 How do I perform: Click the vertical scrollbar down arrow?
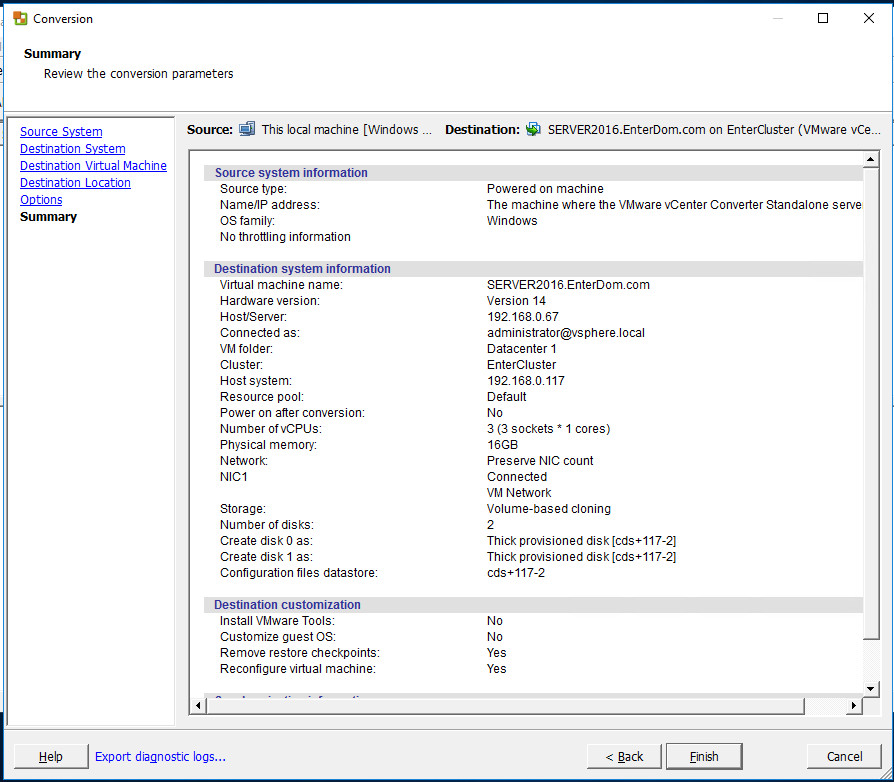click(x=870, y=689)
